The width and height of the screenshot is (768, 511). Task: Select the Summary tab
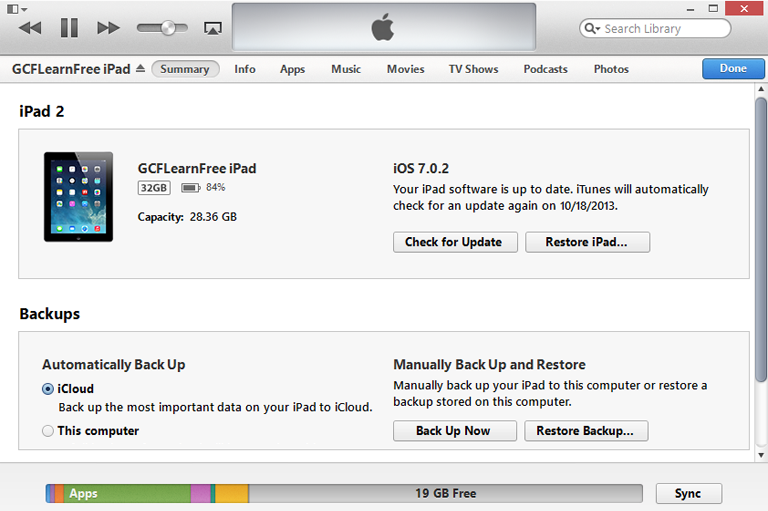coord(185,69)
